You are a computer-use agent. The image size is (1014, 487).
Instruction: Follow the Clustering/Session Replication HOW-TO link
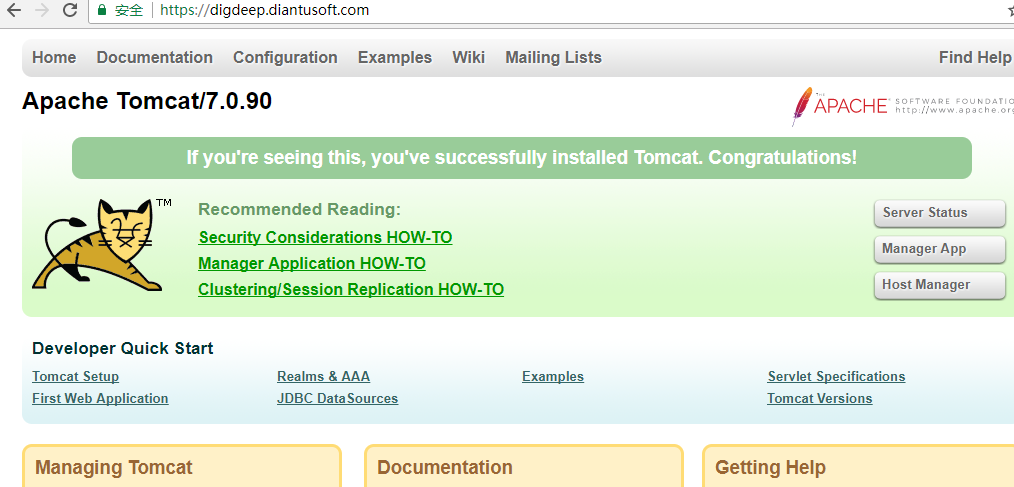point(351,290)
